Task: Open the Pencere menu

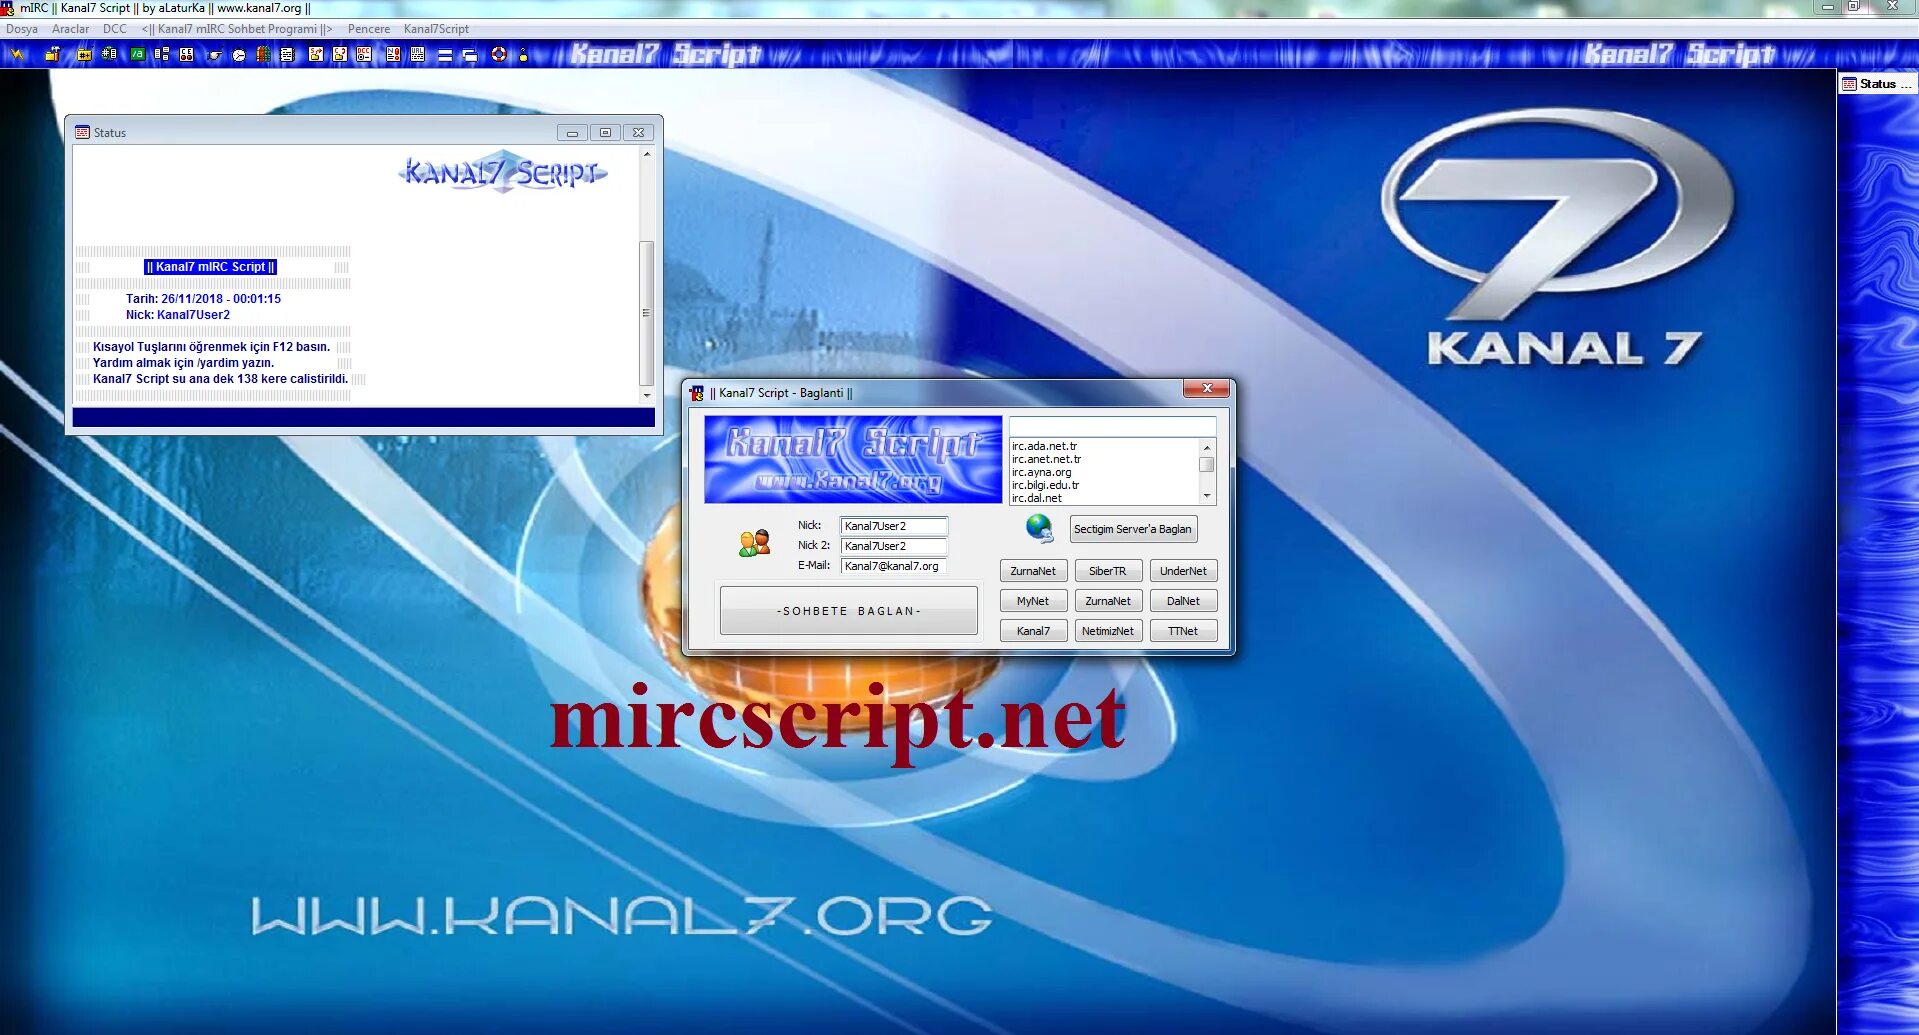Action: 369,29
